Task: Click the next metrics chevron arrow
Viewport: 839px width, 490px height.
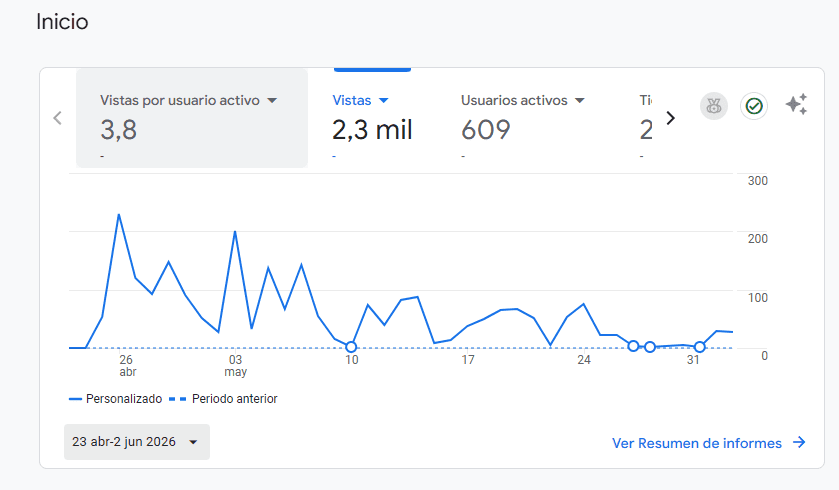Action: (x=670, y=118)
